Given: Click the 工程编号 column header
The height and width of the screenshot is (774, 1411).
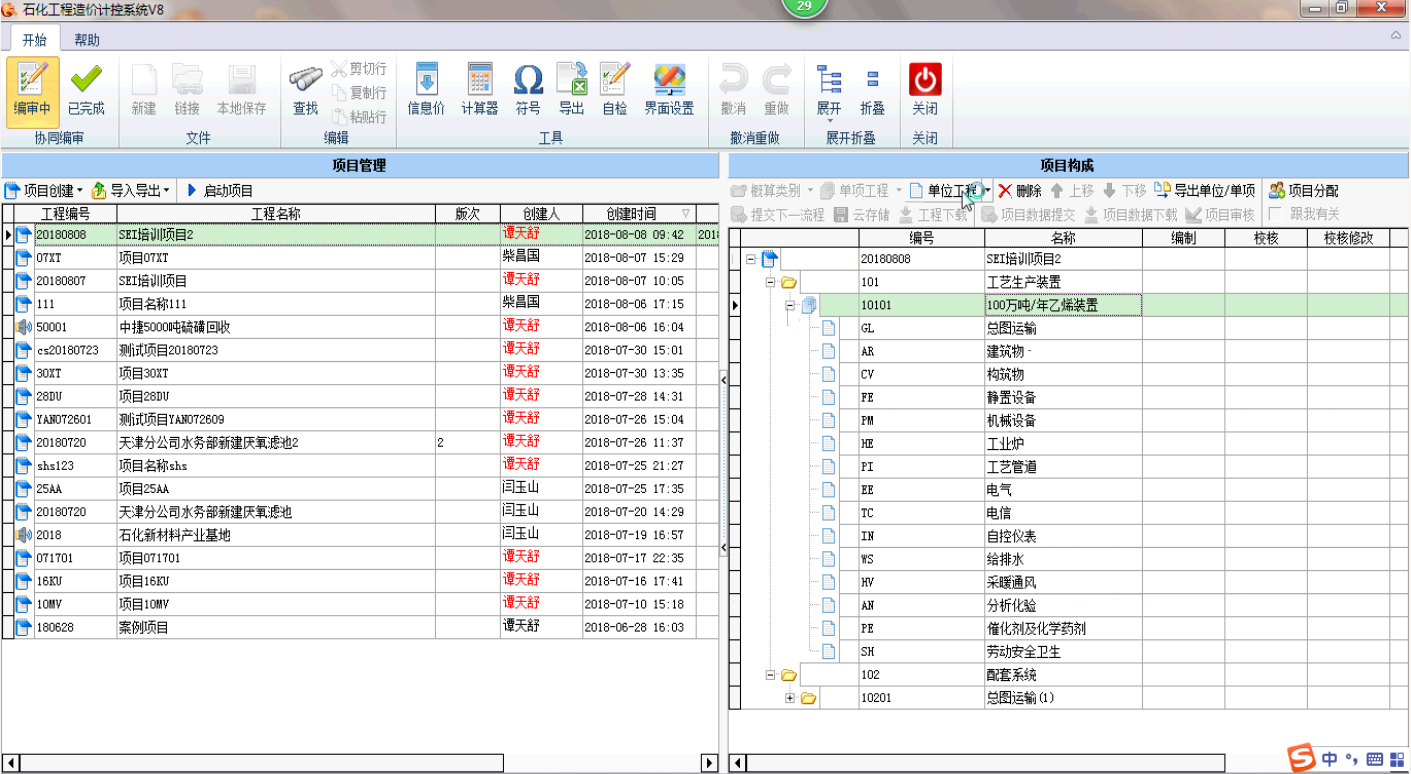Looking at the screenshot, I should click(66, 213).
